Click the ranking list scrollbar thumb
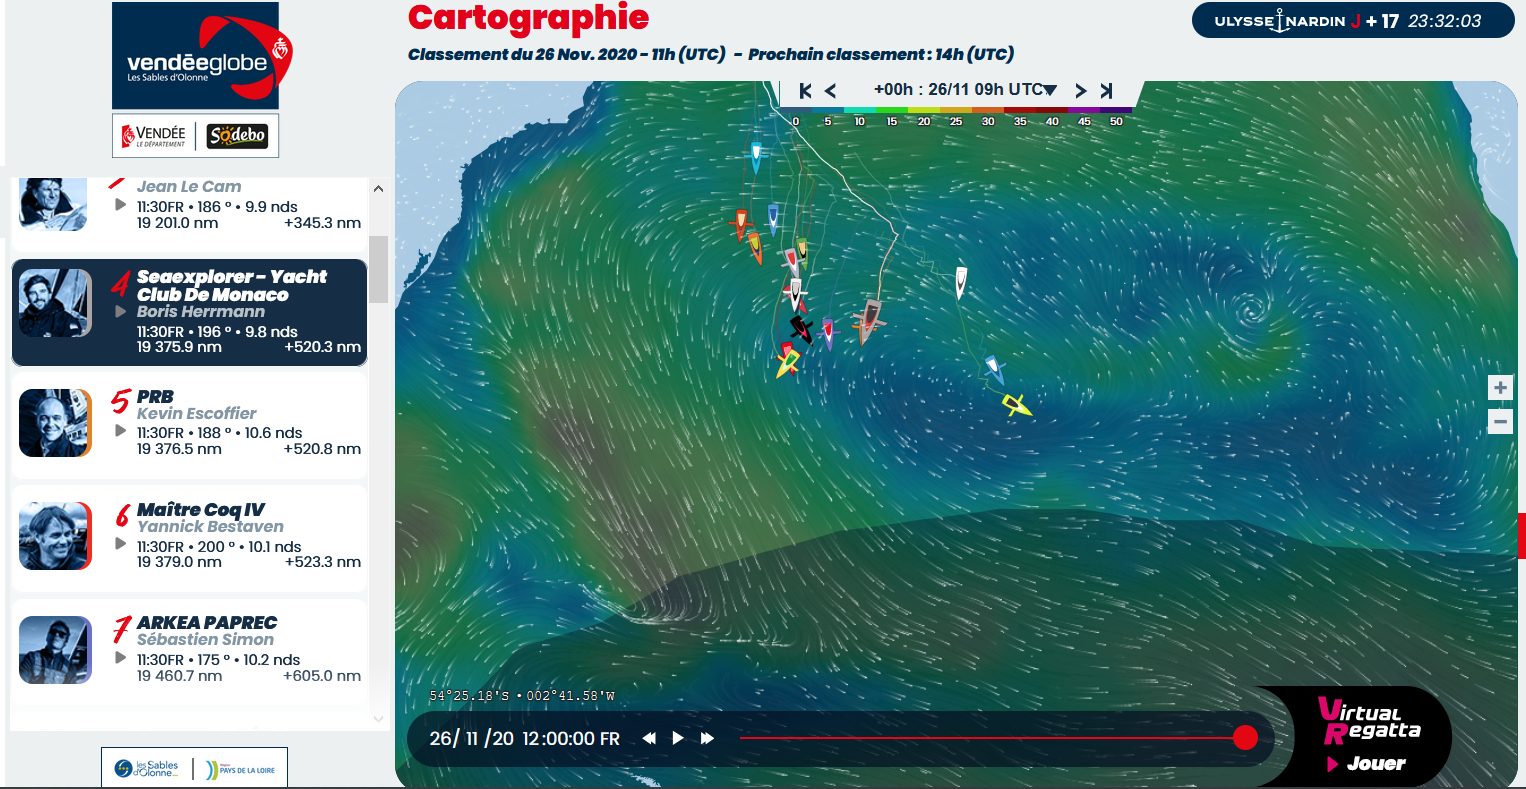 [x=378, y=269]
